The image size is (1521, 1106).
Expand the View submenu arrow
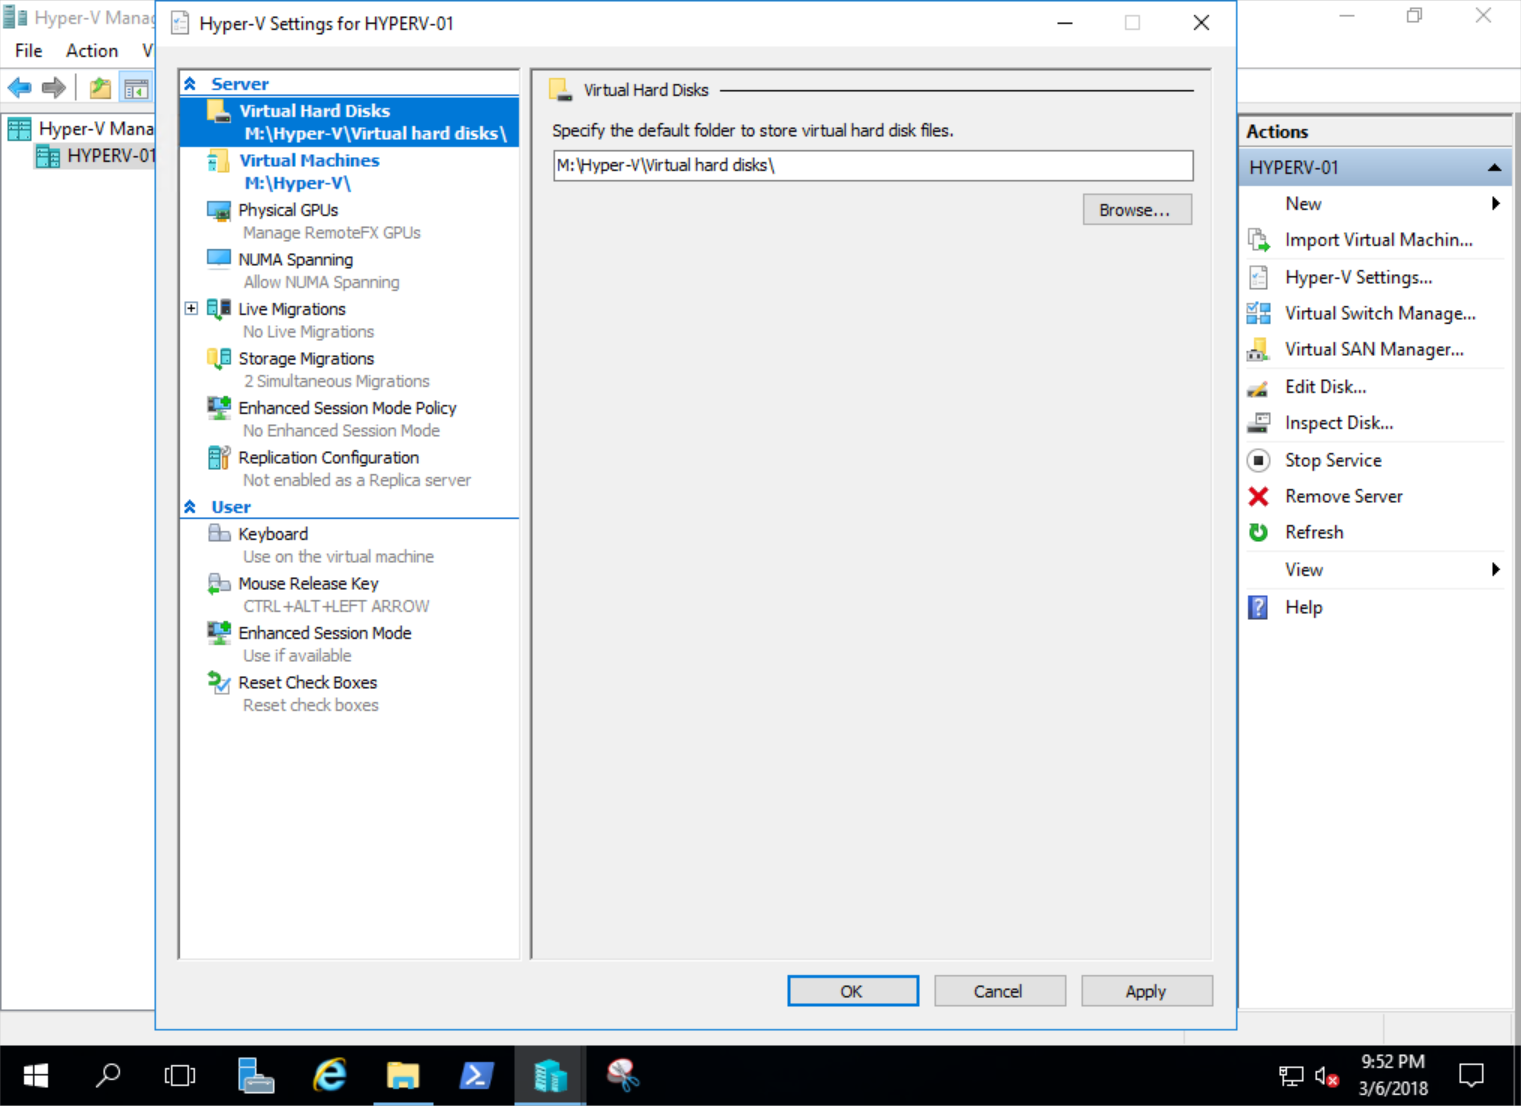pos(1496,569)
